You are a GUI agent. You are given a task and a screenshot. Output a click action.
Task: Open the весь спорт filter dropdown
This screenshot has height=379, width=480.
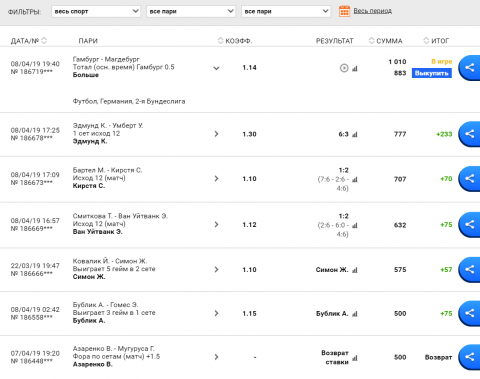click(96, 11)
